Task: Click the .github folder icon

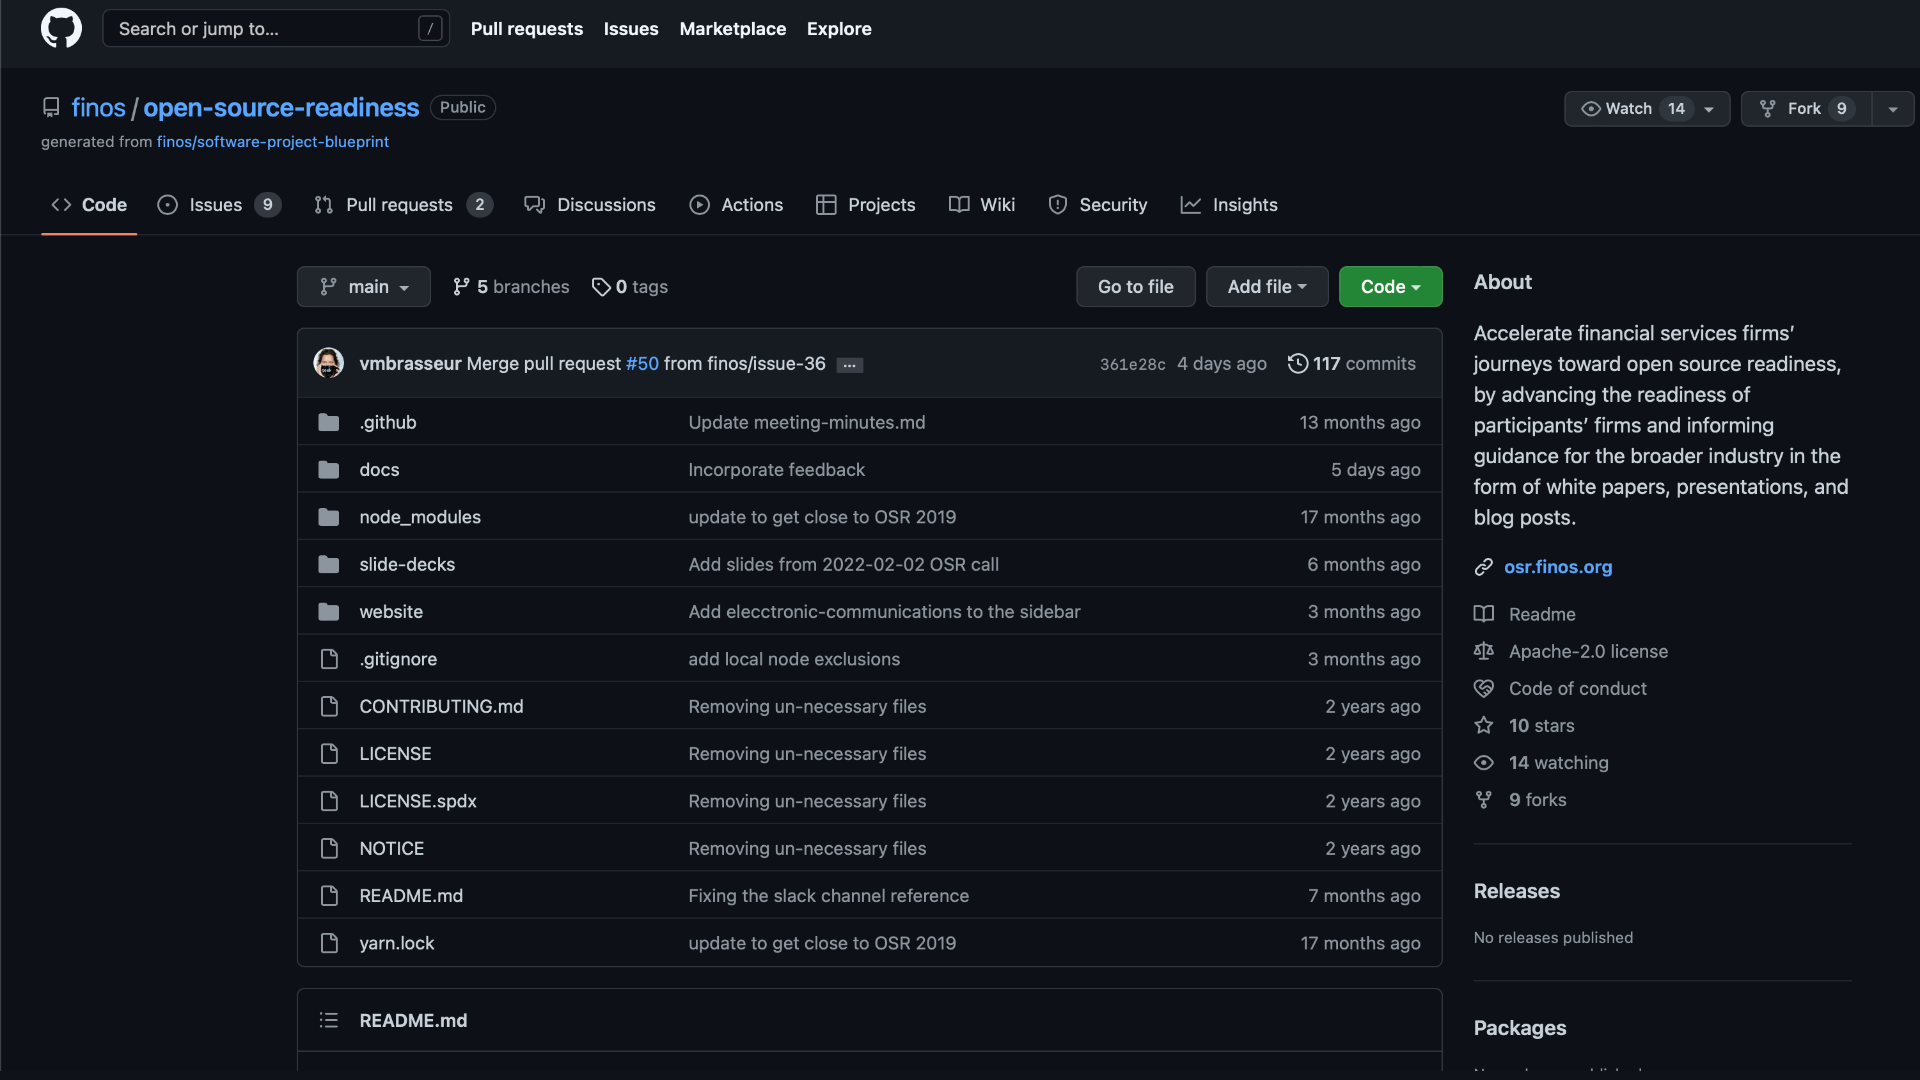Action: coord(328,422)
